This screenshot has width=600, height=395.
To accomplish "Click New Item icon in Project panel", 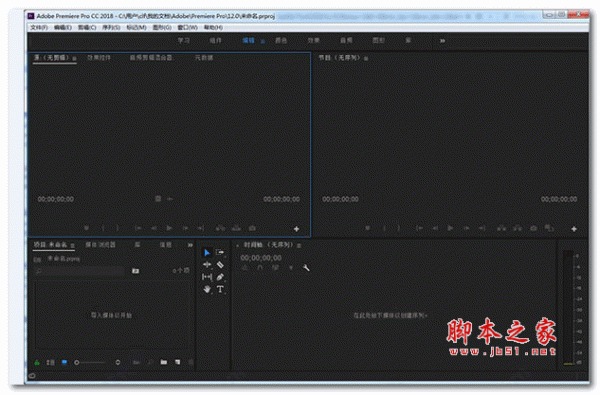I will click(x=178, y=362).
